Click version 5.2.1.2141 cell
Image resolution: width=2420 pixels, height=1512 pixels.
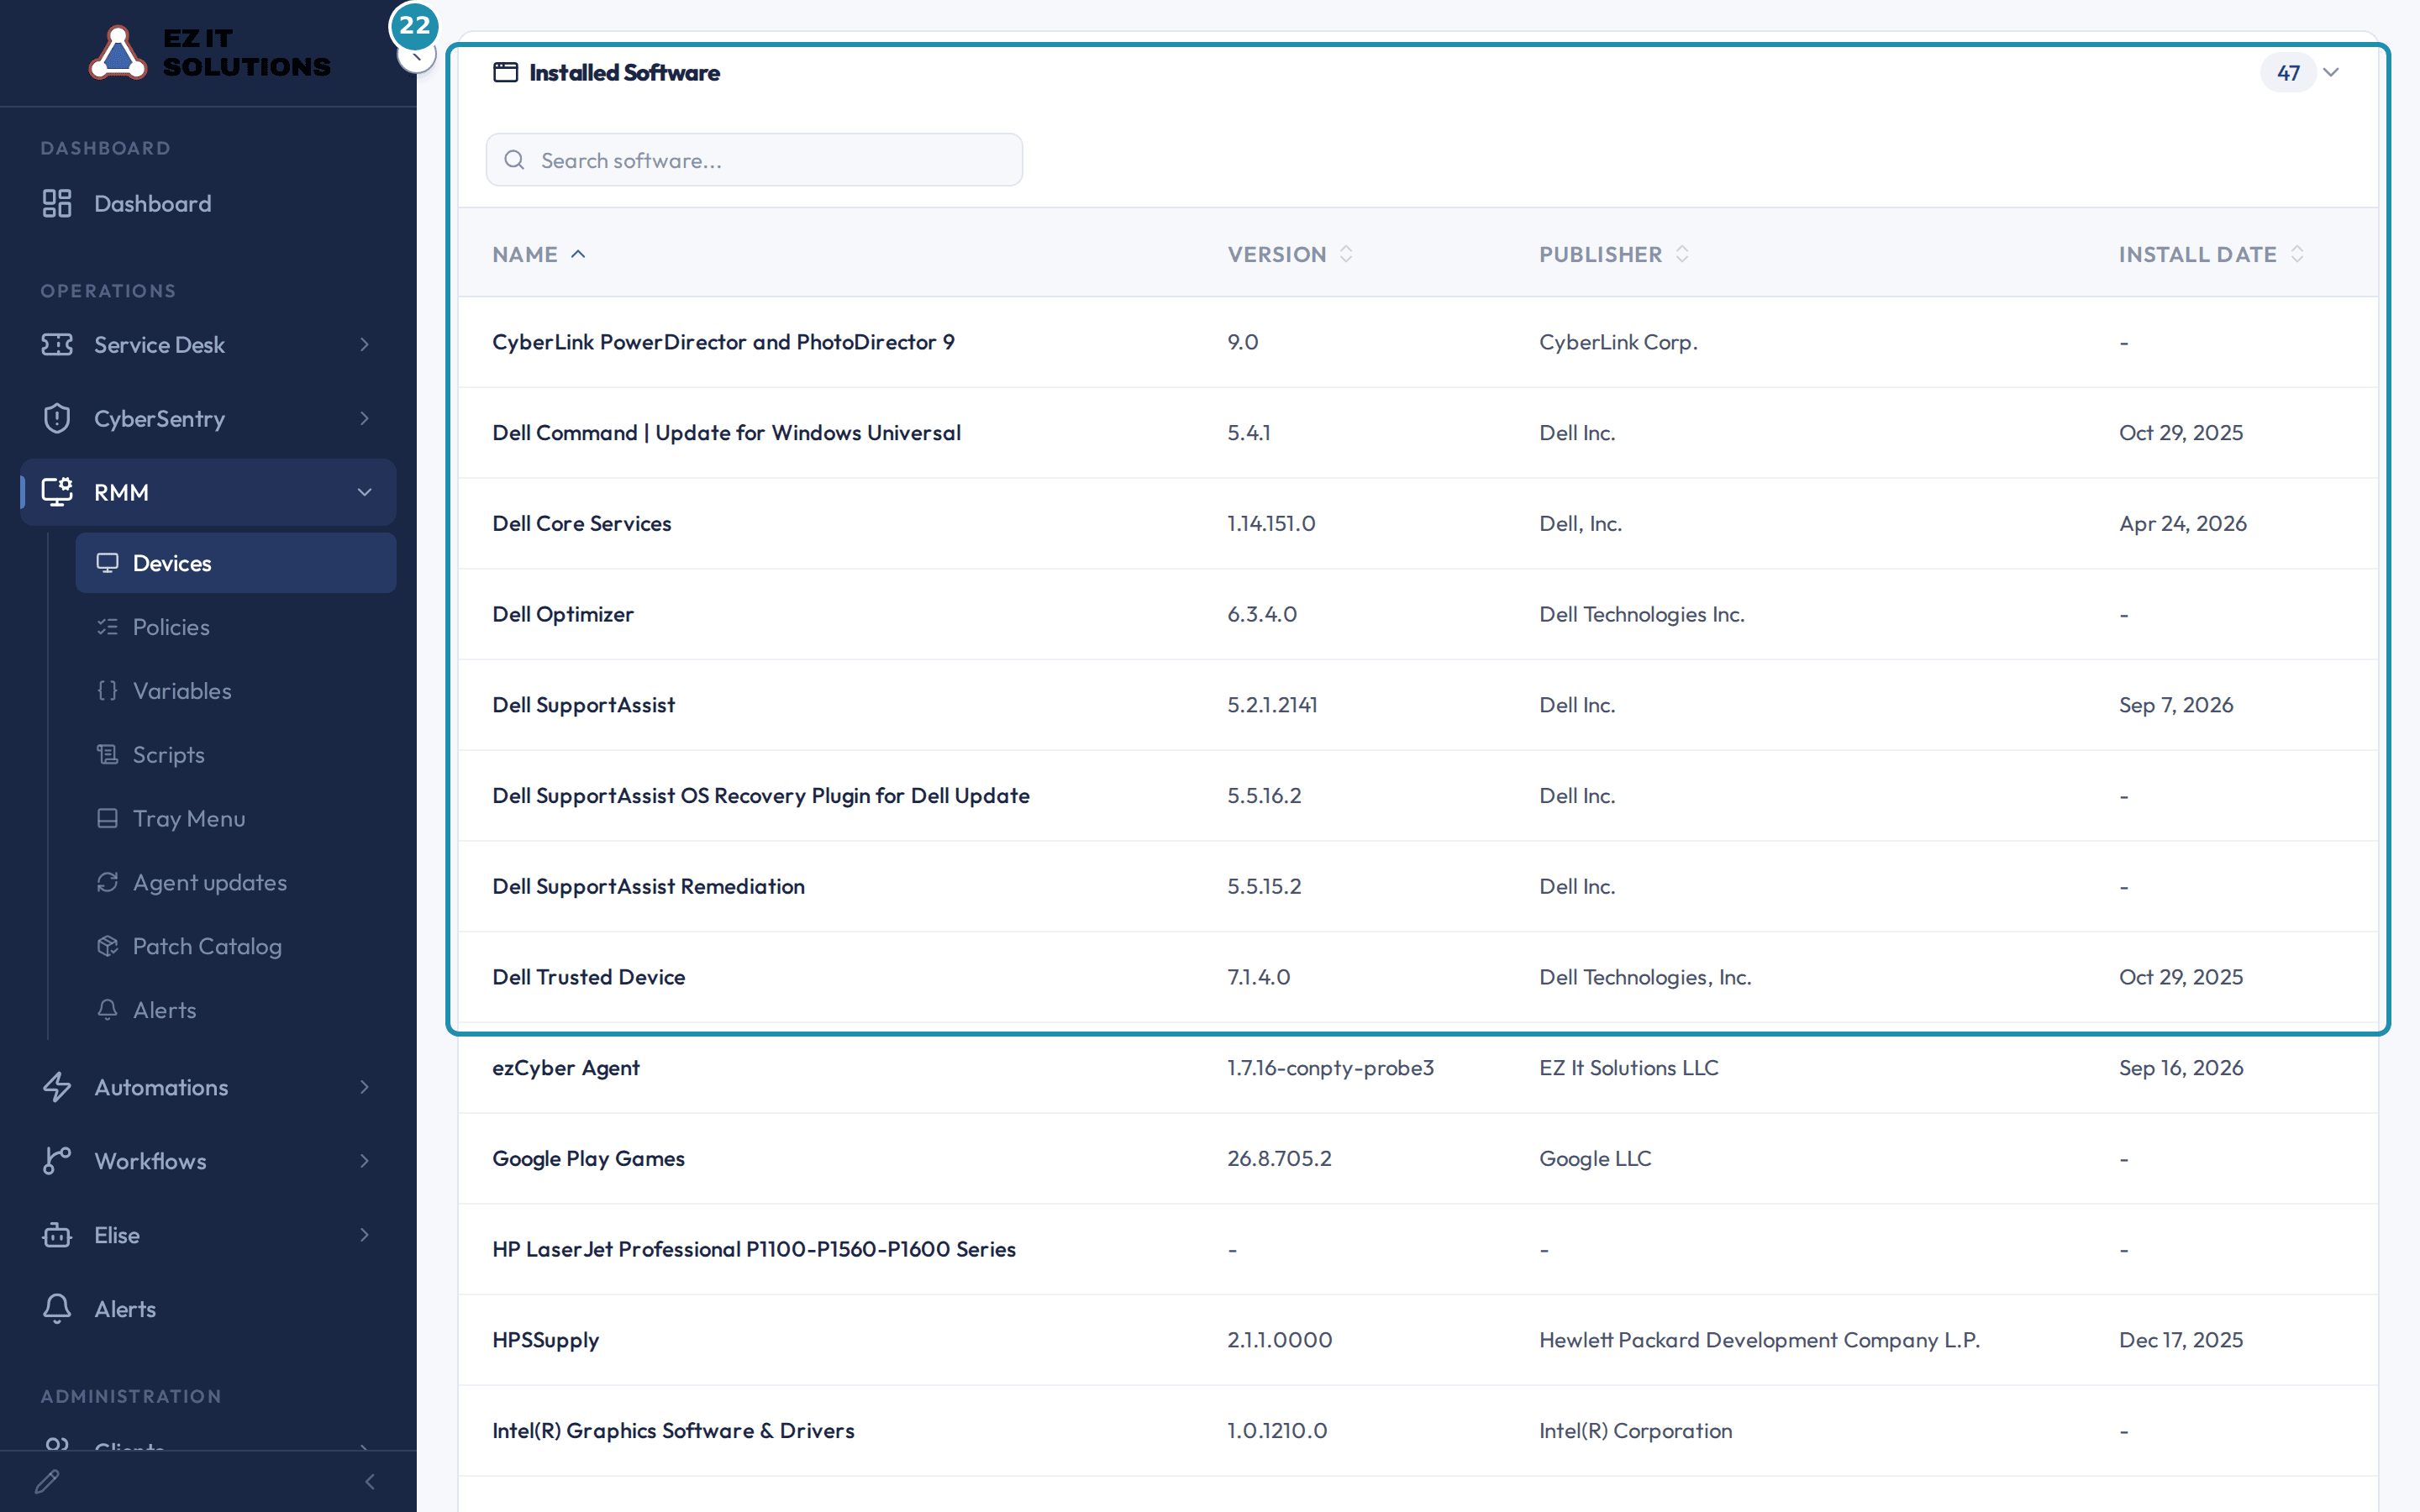click(x=1272, y=705)
